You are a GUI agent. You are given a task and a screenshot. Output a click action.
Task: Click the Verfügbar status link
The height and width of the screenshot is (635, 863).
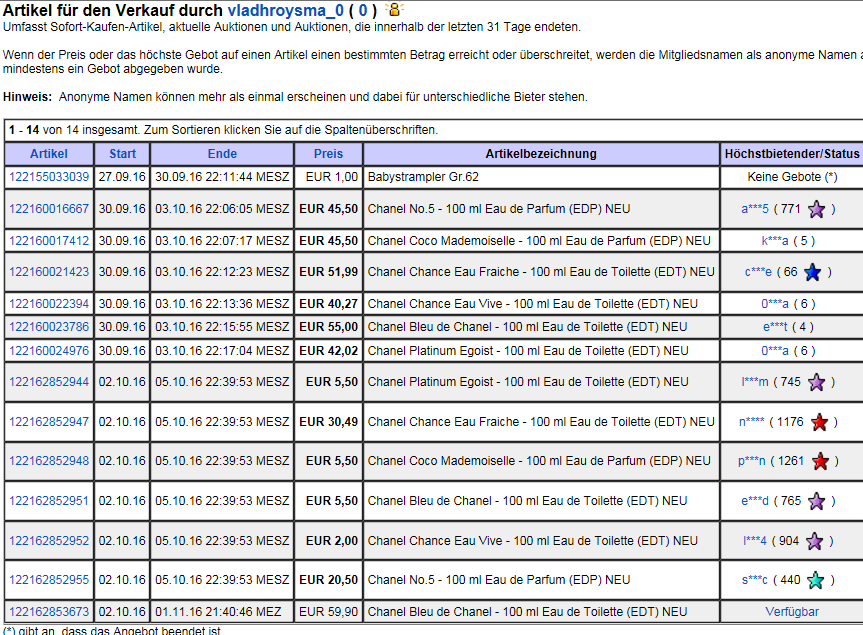tap(792, 612)
